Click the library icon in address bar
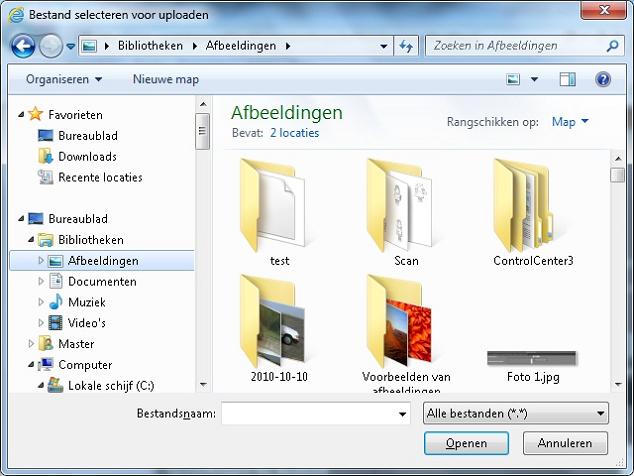This screenshot has height=476, width=634. [89, 46]
